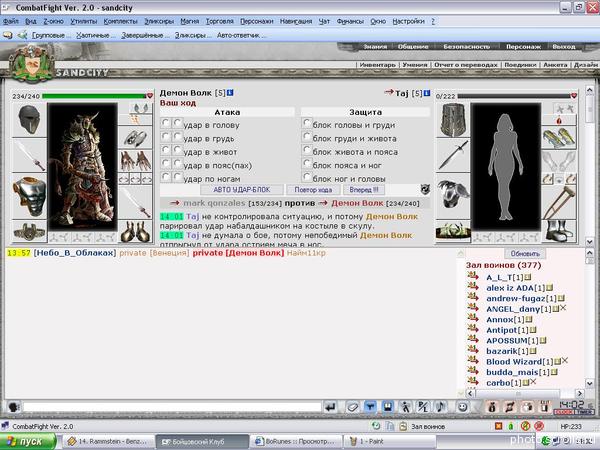
Task: Switch to 1 - Paint taskbar window
Action: [389, 442]
